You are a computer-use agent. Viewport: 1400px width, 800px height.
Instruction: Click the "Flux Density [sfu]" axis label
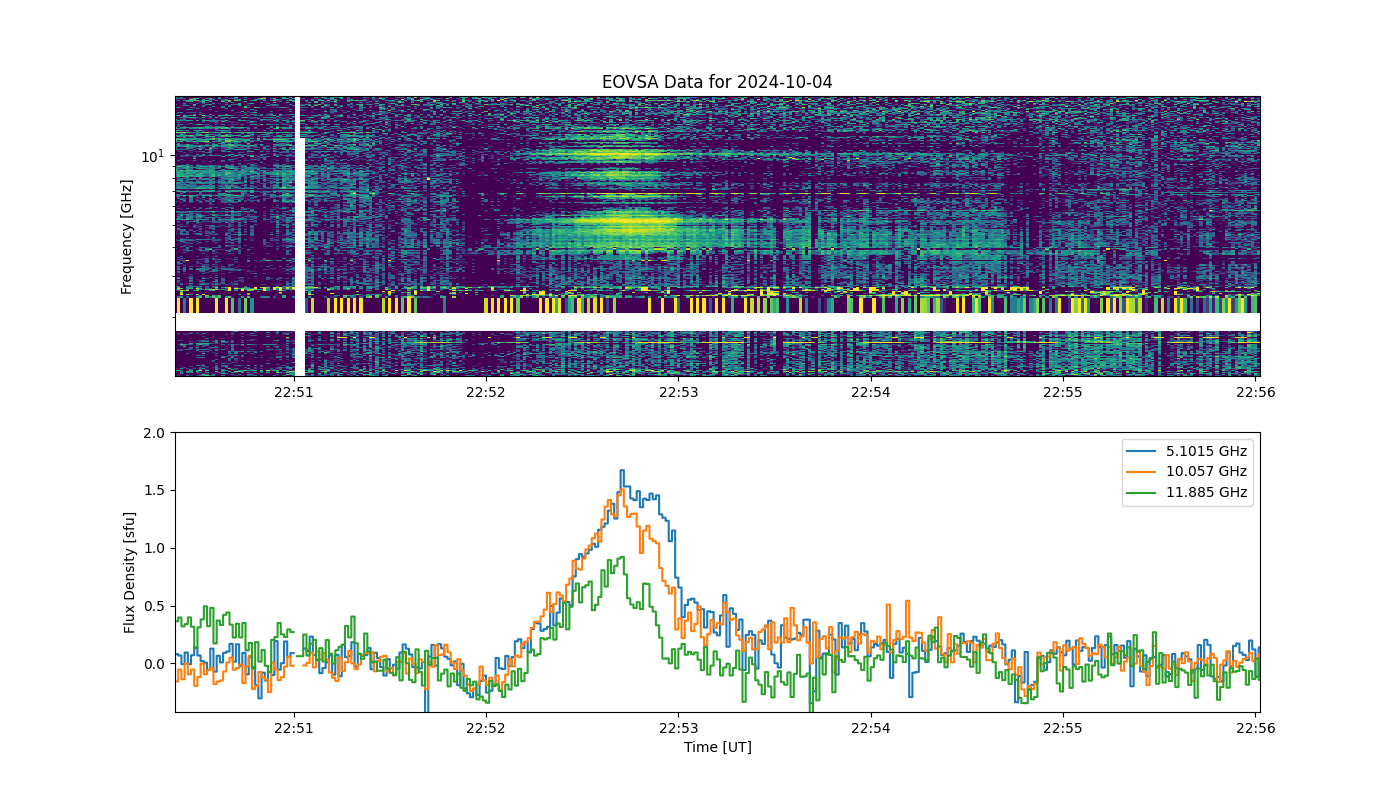click(130, 572)
